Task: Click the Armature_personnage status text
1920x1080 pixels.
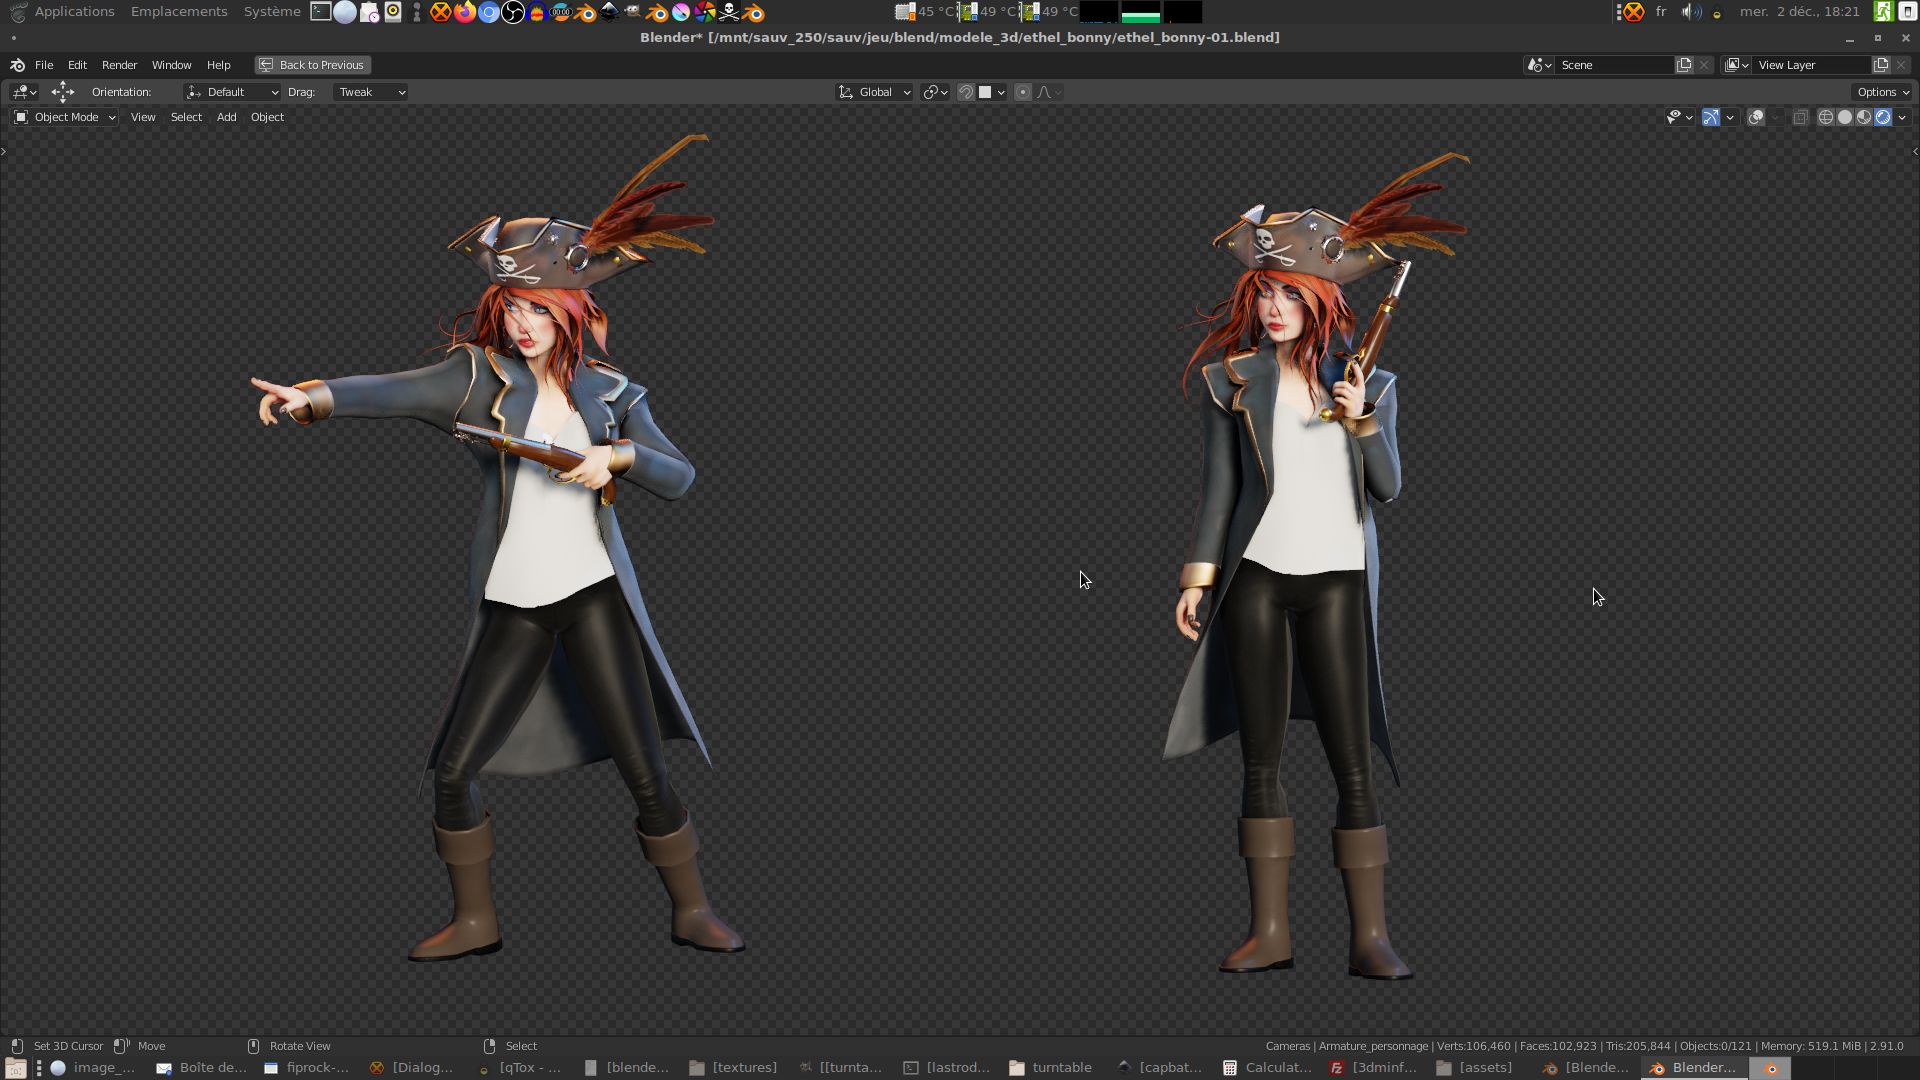Action: [1373, 1046]
